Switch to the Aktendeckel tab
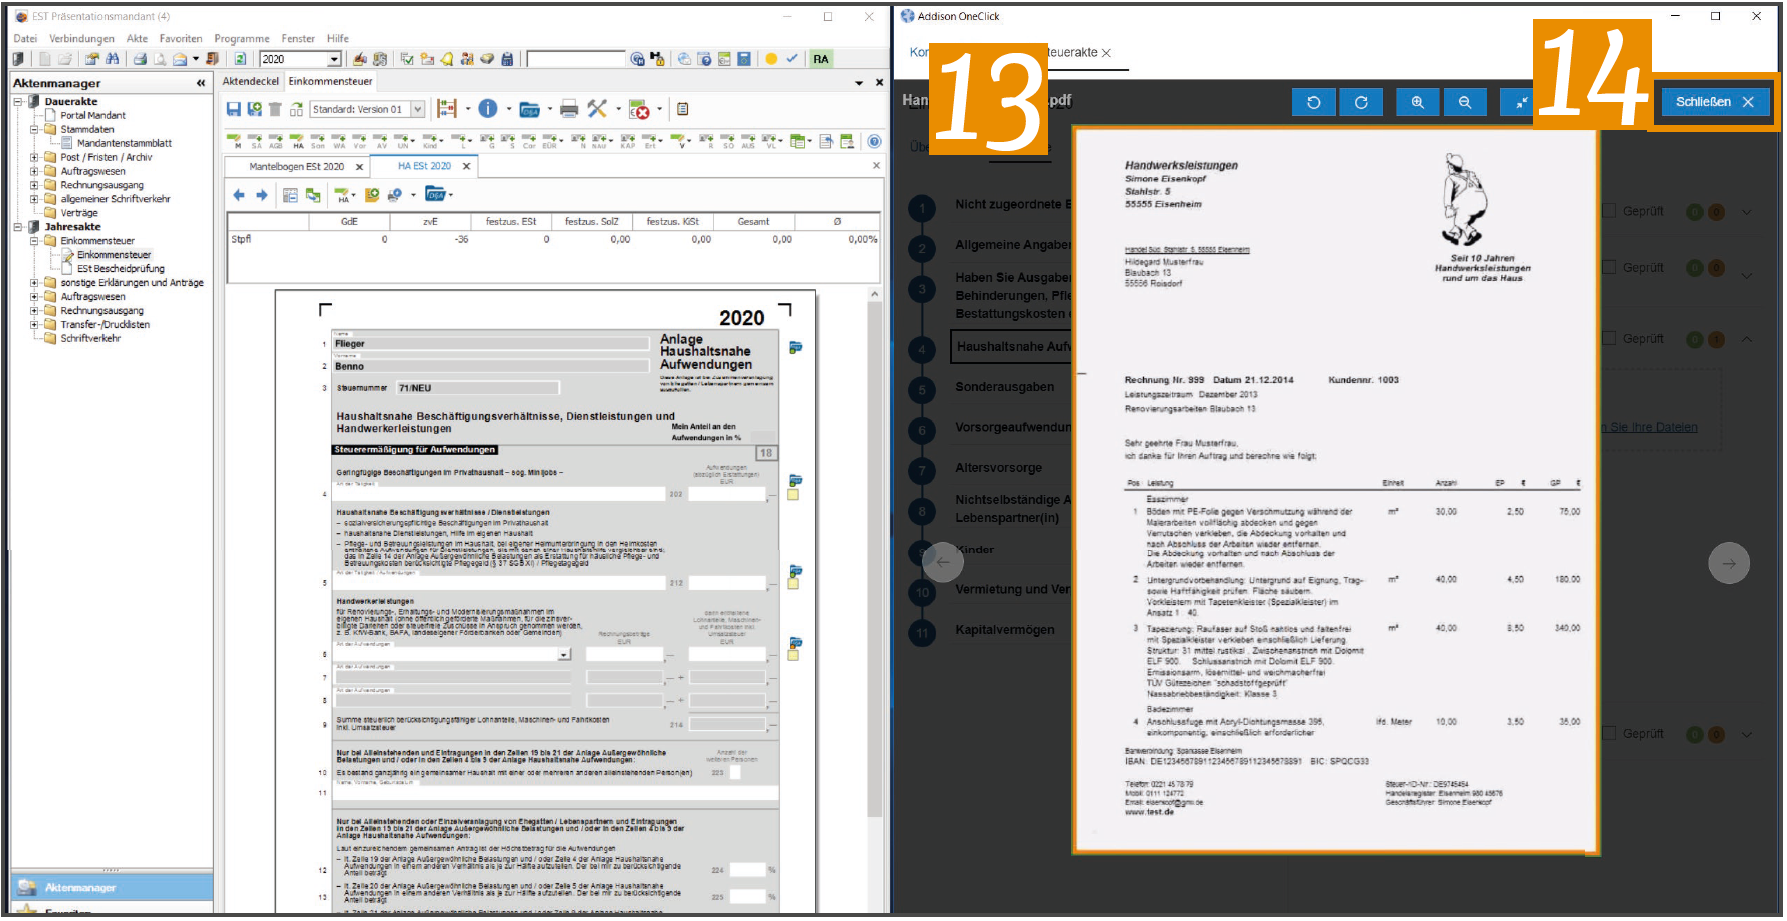Image resolution: width=1787 pixels, height=921 pixels. coord(251,81)
